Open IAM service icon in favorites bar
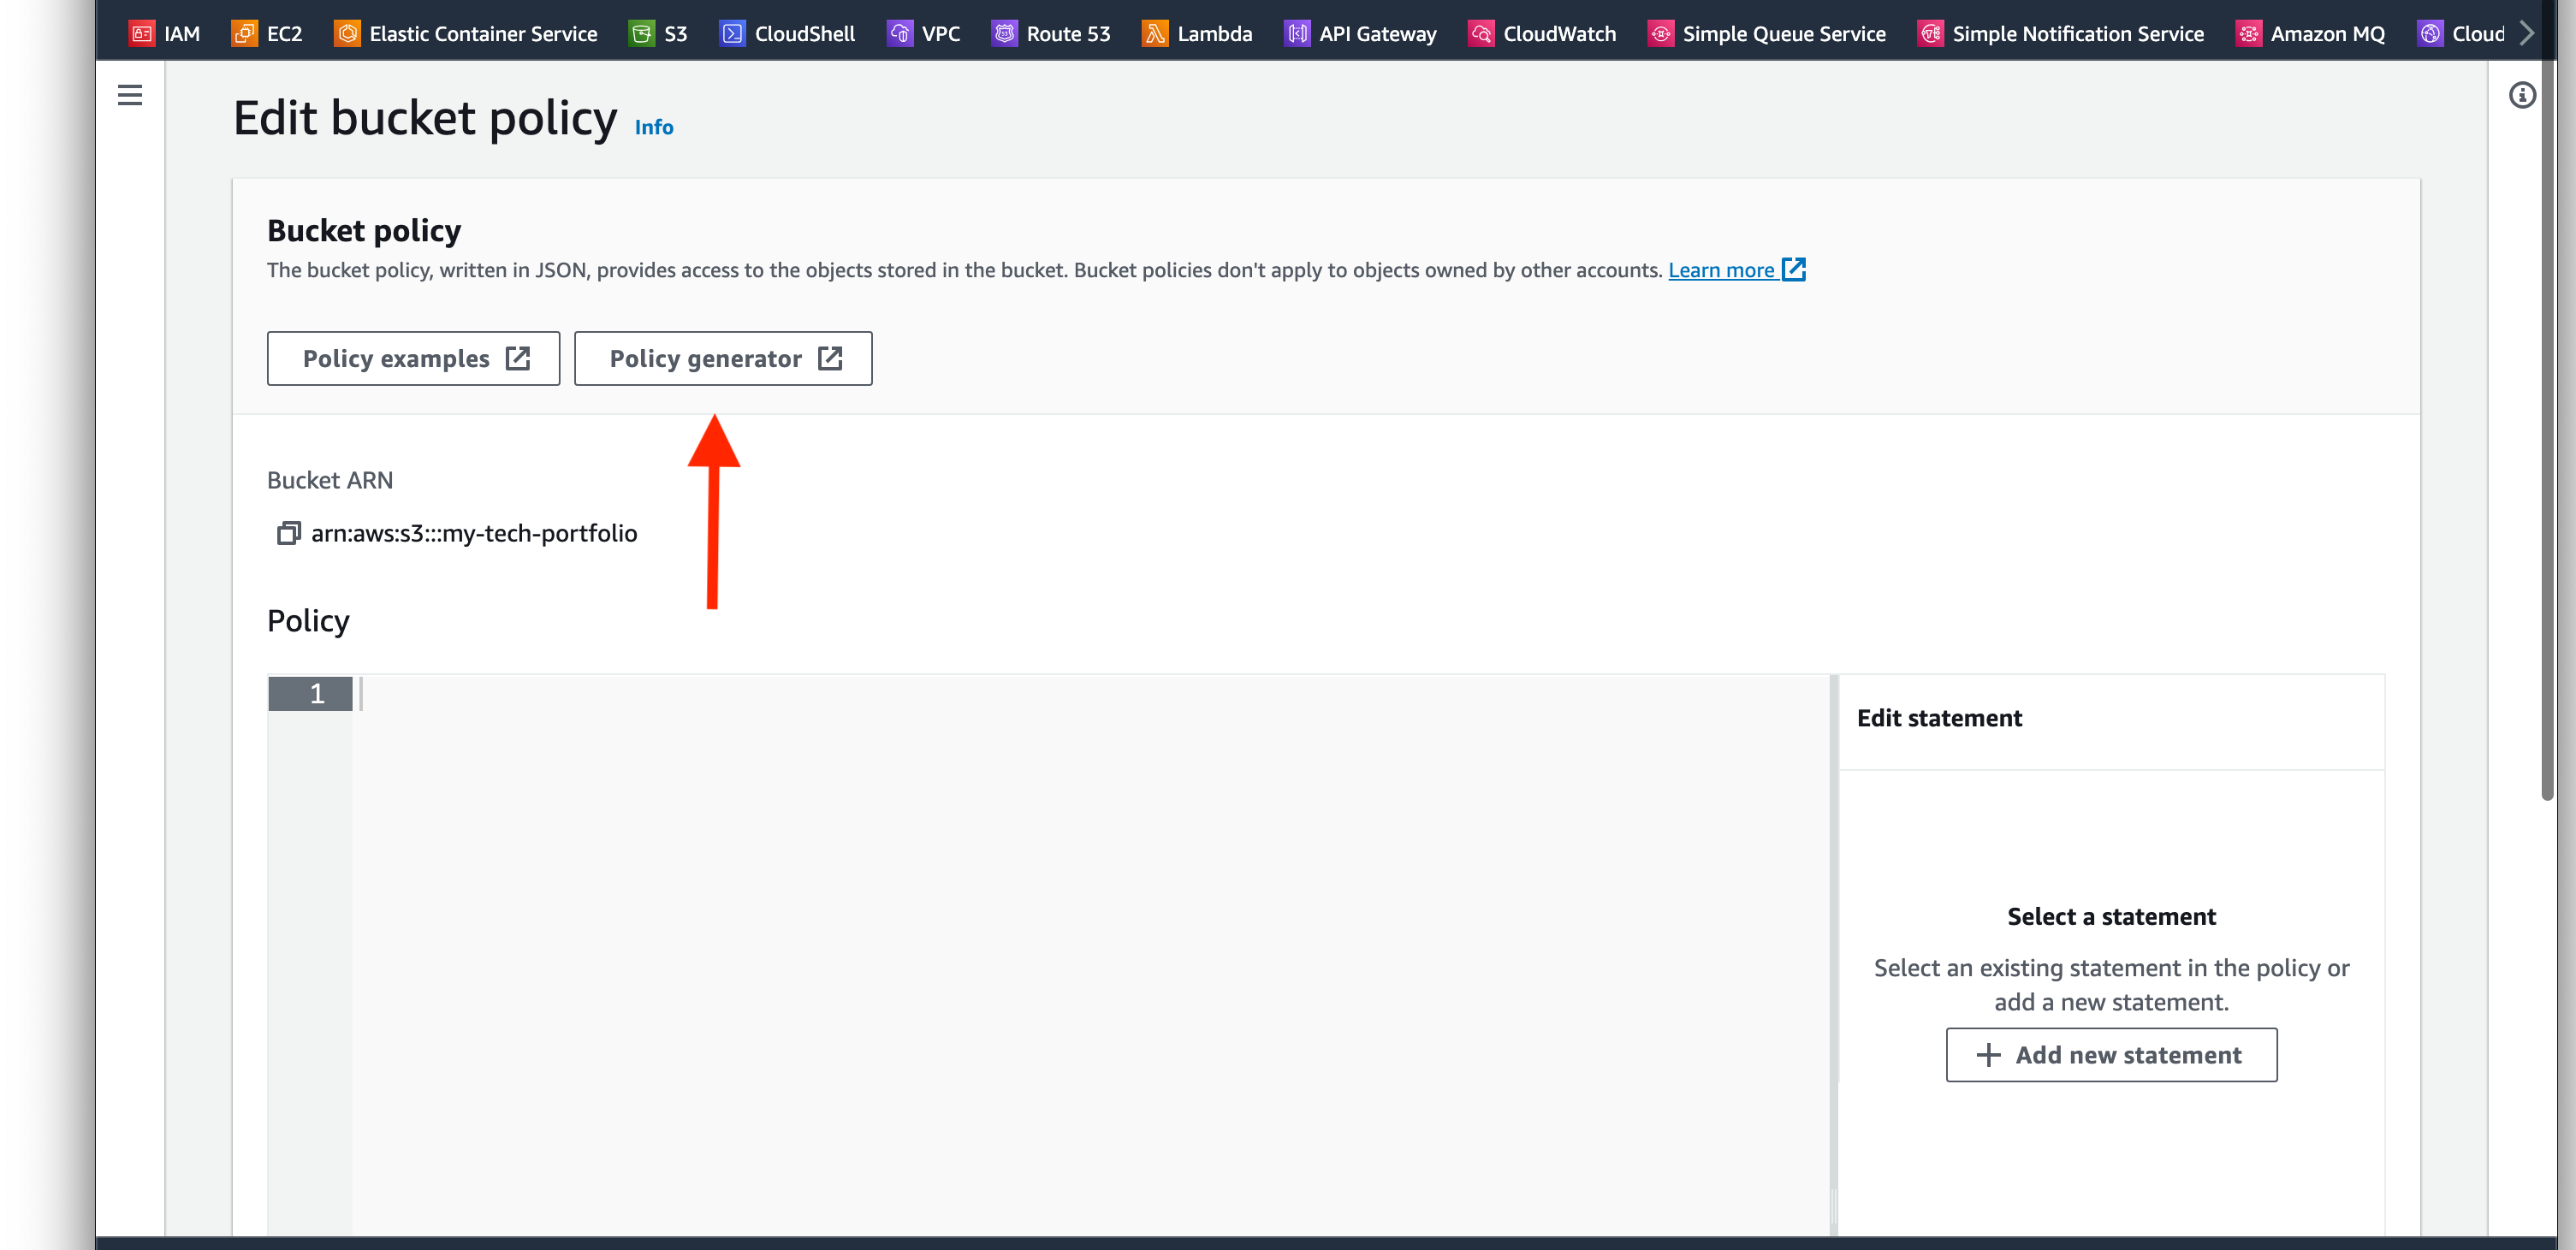The height and width of the screenshot is (1250, 2576). (x=142, y=34)
